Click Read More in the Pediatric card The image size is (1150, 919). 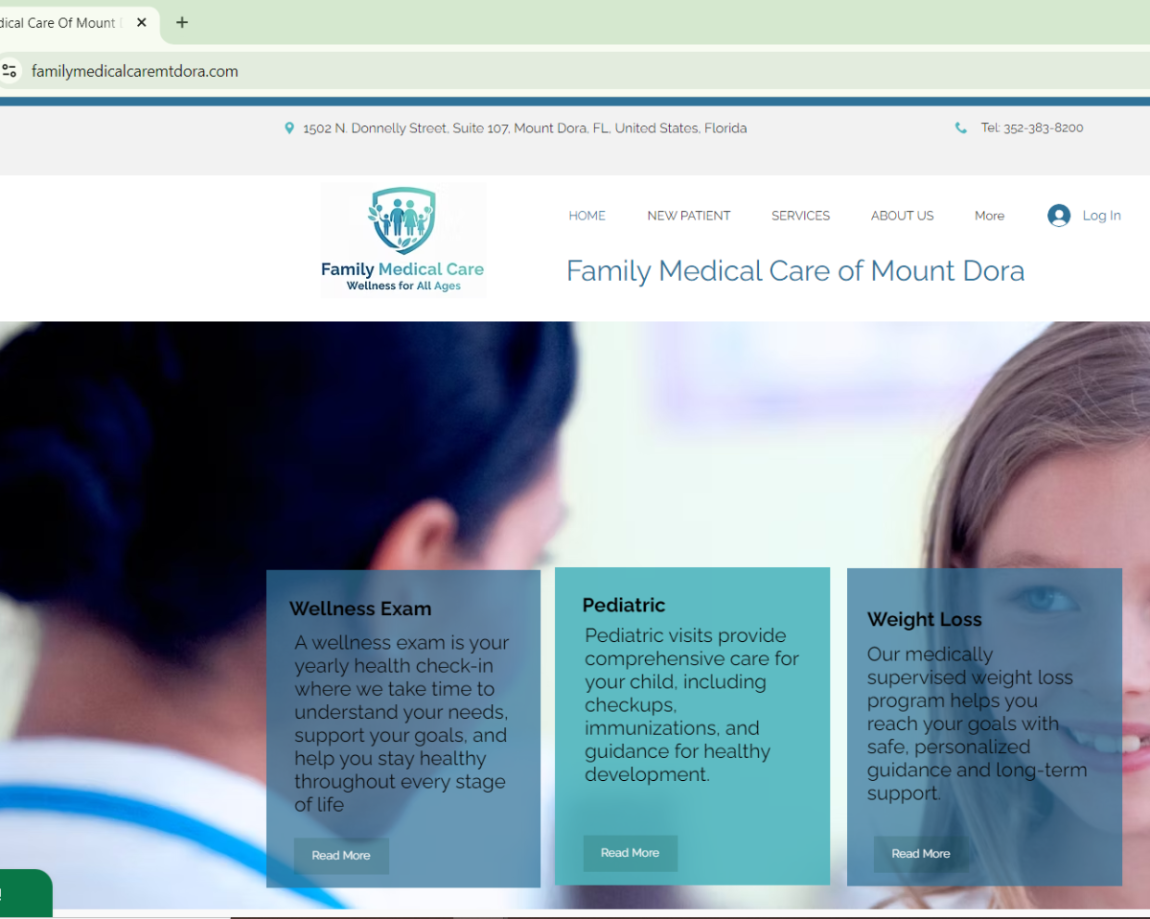click(630, 853)
